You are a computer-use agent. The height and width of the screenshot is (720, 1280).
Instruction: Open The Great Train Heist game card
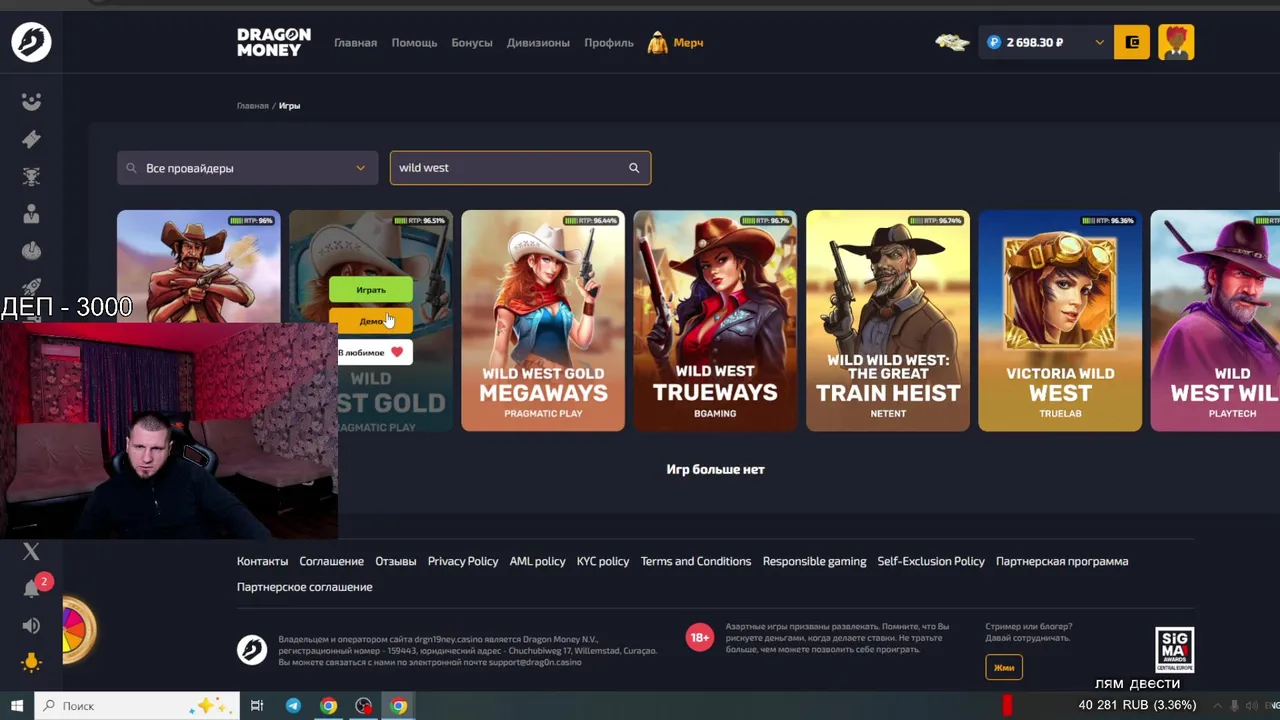888,320
